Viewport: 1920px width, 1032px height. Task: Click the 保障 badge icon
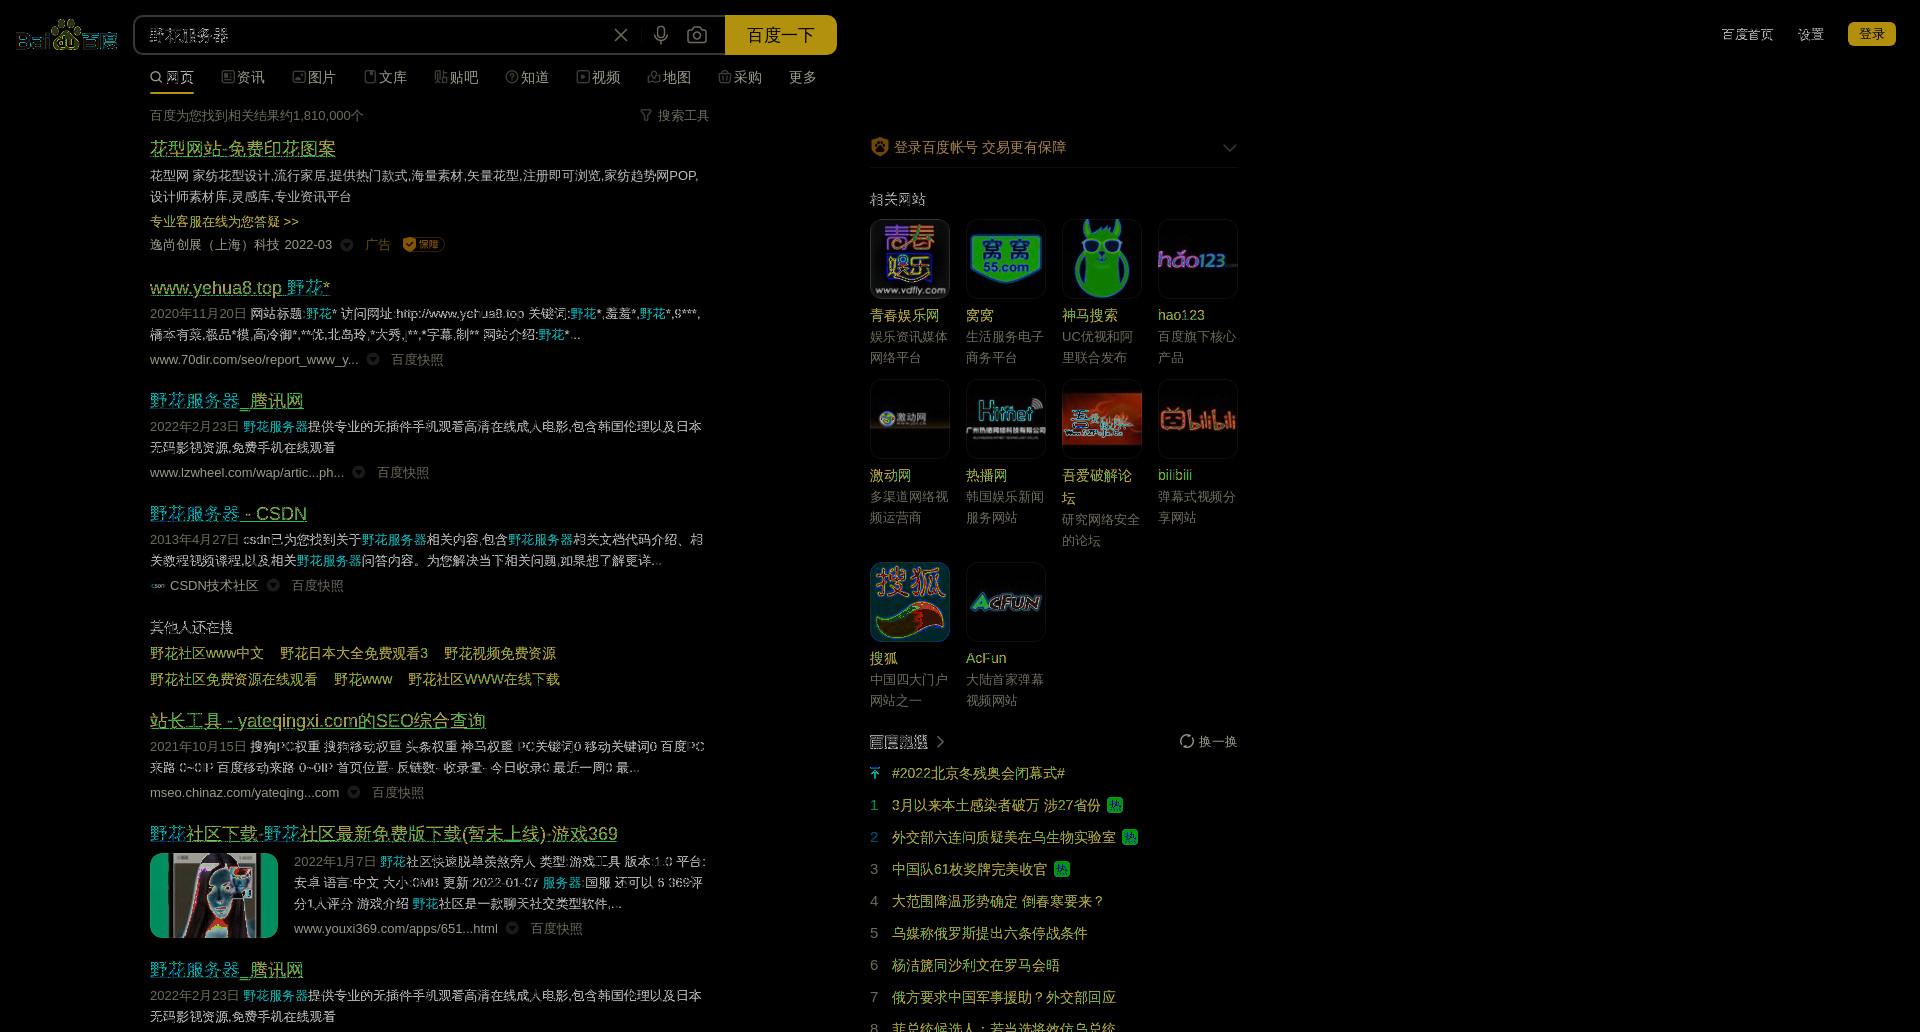423,244
